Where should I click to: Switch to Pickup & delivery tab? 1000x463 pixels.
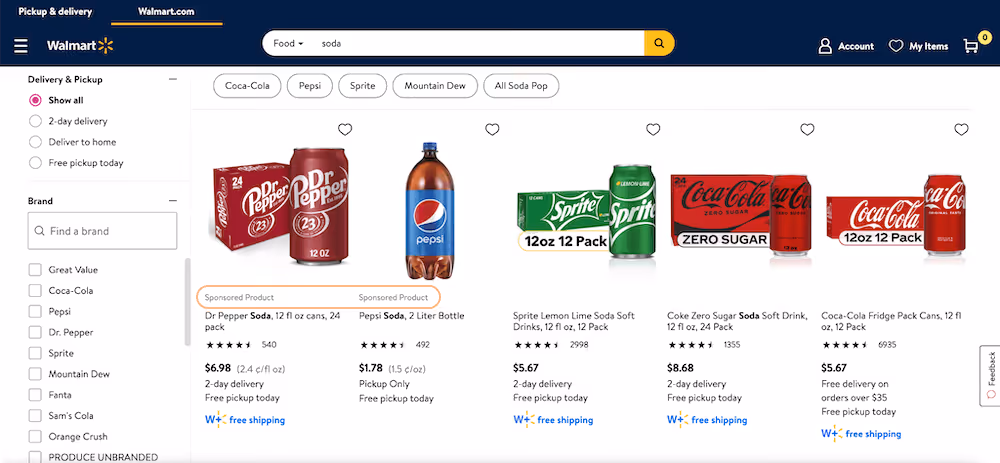tap(55, 11)
